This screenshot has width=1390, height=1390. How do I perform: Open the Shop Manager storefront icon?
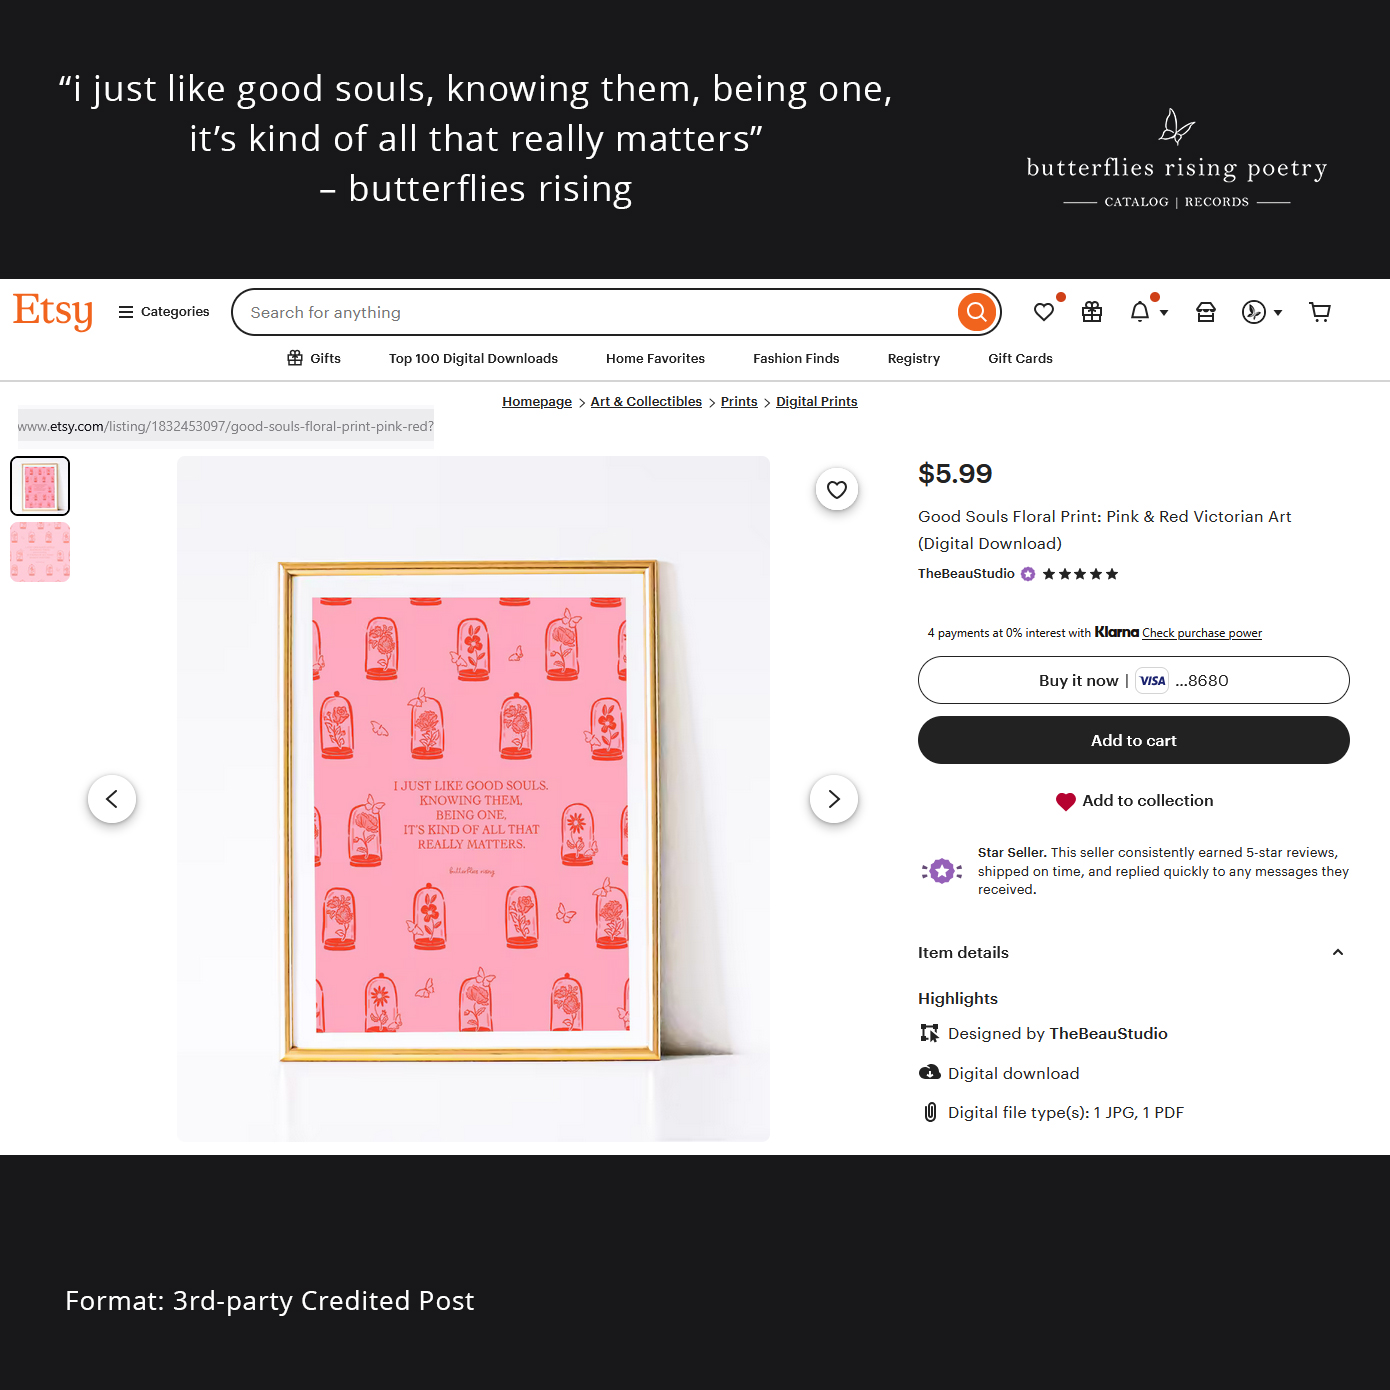point(1206,312)
